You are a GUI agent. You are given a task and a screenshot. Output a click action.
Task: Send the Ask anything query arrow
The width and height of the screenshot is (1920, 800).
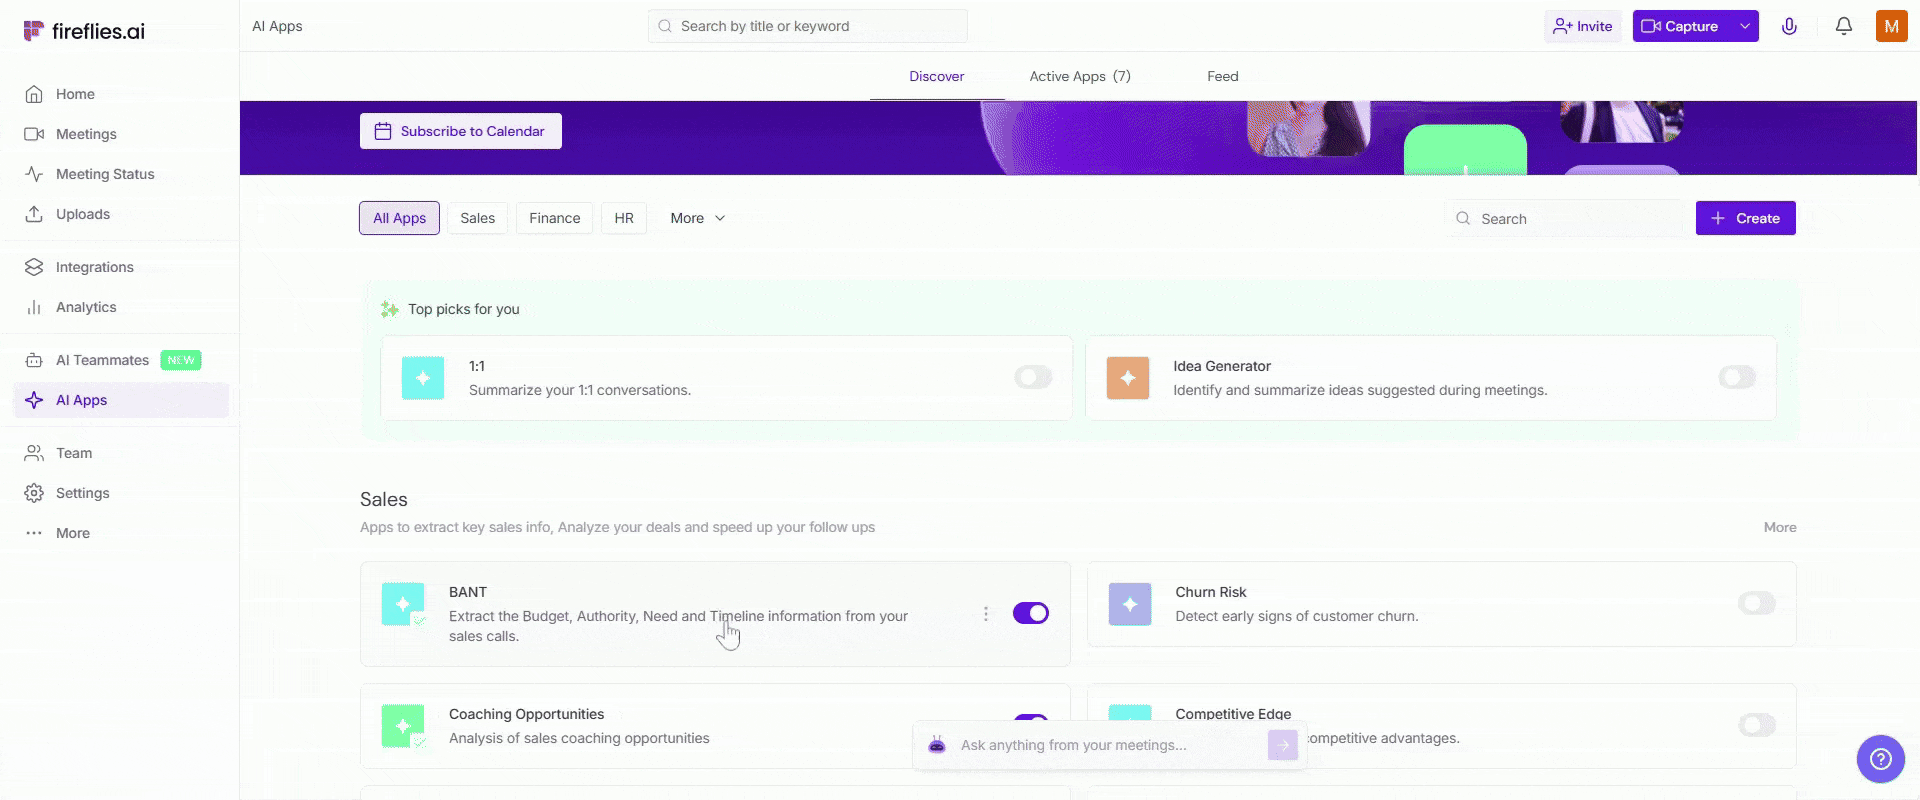[1283, 745]
